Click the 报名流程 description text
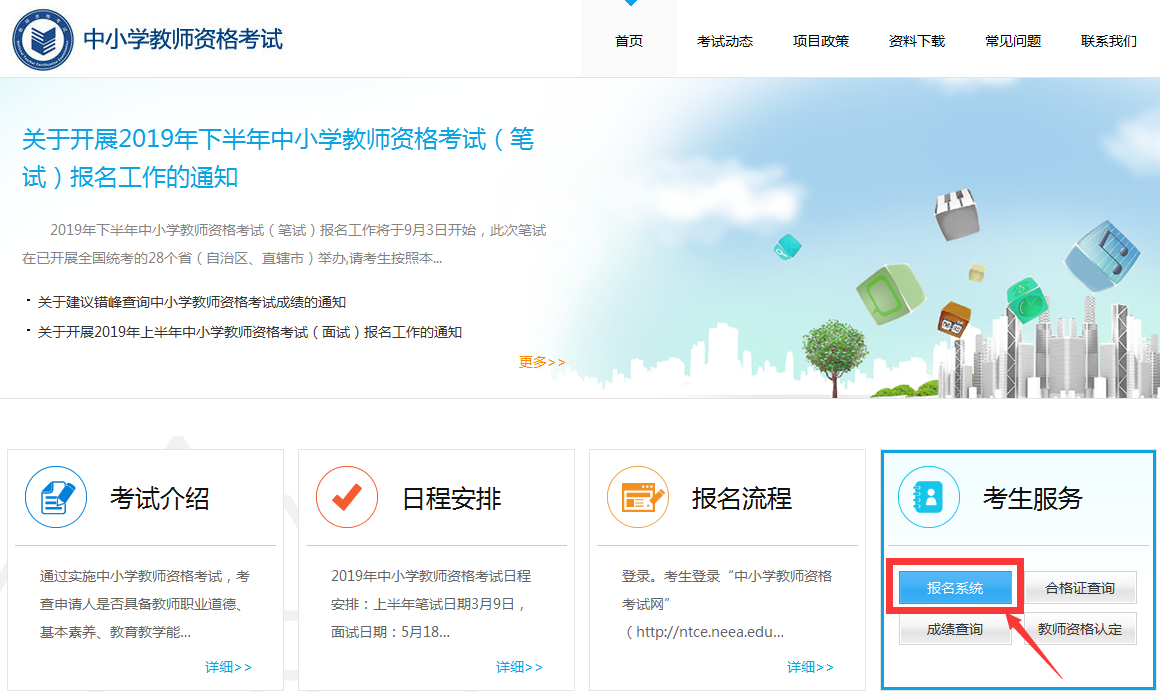The height and width of the screenshot is (692, 1160). [x=727, y=604]
